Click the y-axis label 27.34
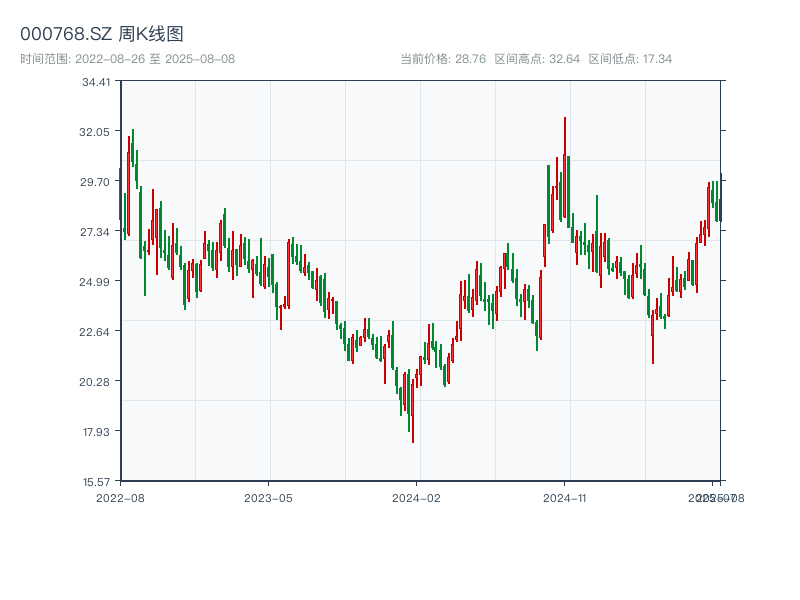Image resolution: width=800 pixels, height=600 pixels. (95, 232)
